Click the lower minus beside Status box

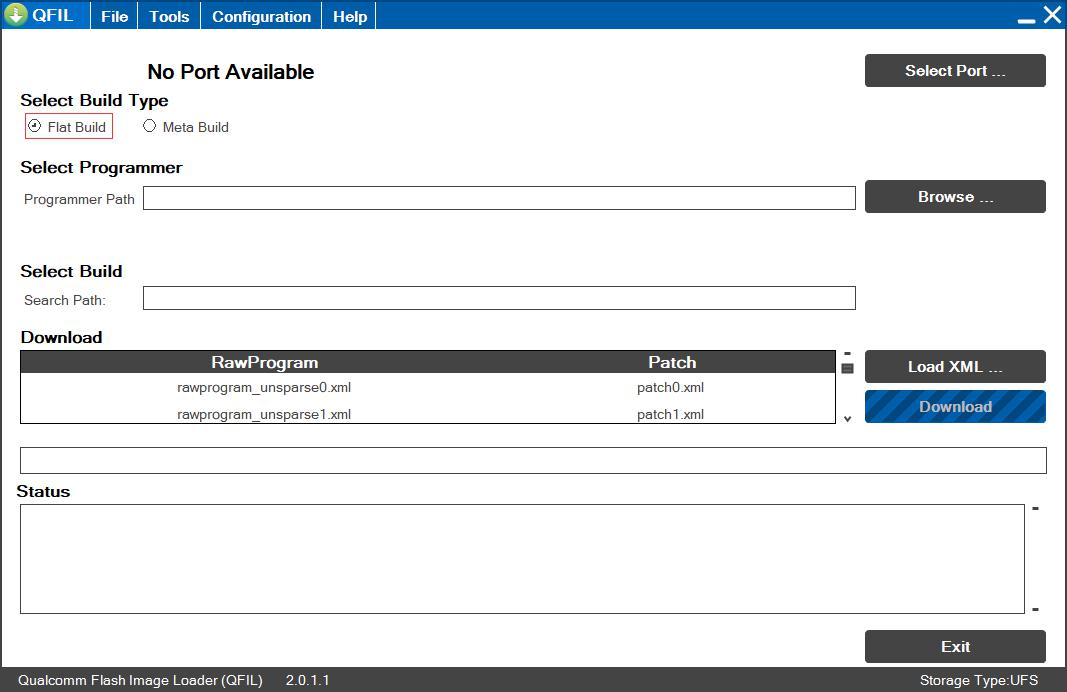[1035, 610]
